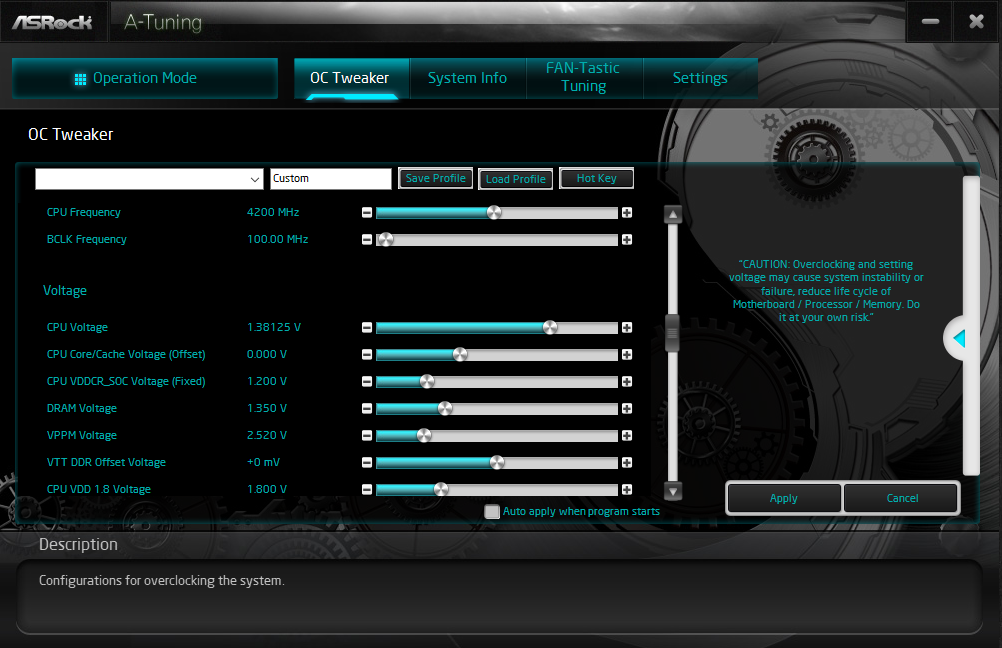Increase CPU VDD 1.8 Voltage plus button
The height and width of the screenshot is (648, 1002).
(627, 490)
